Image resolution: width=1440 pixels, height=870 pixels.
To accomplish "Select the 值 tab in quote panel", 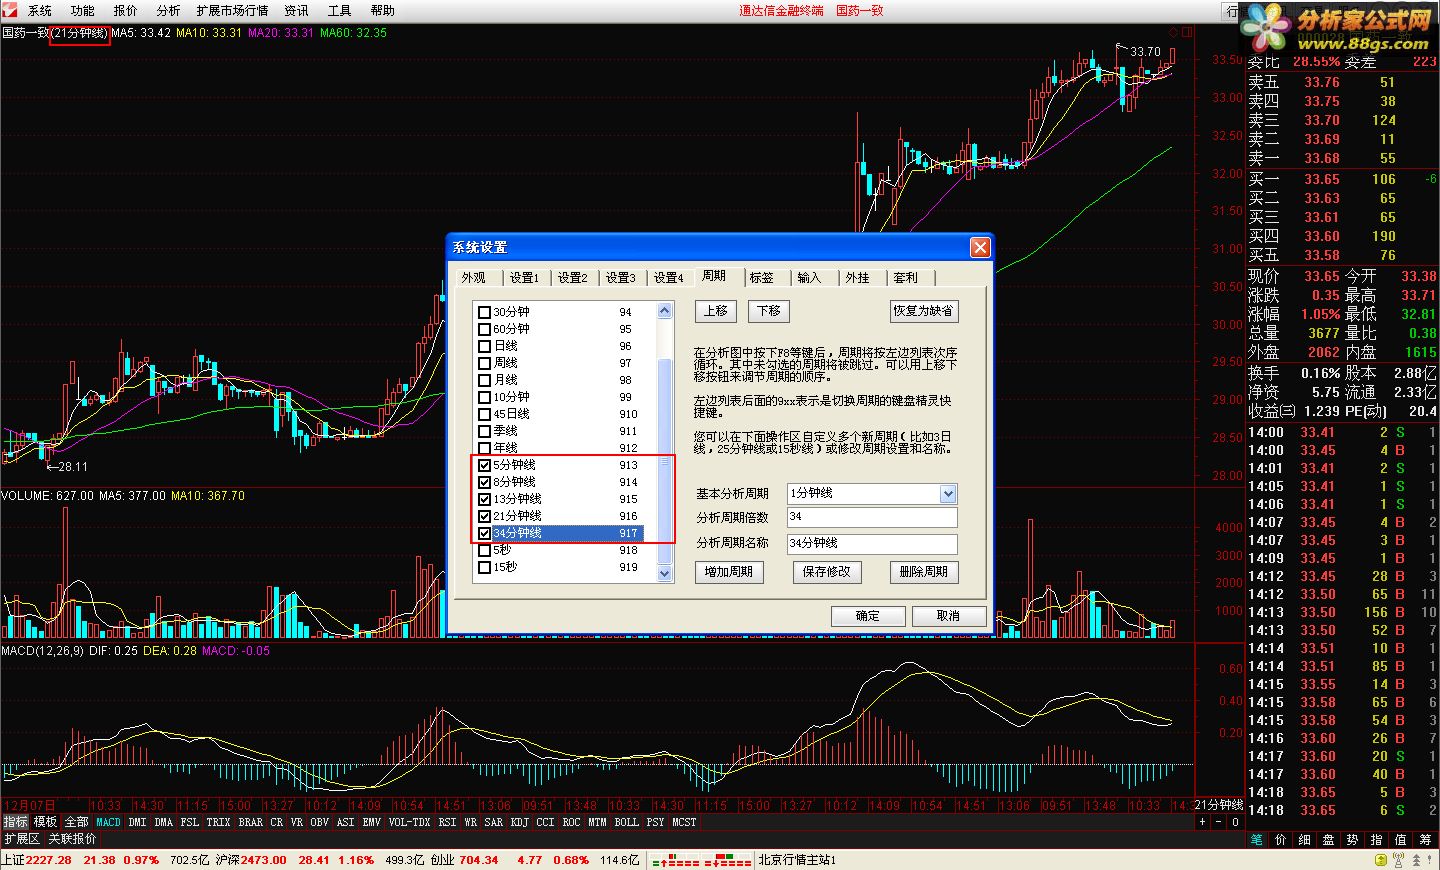I will click(x=1400, y=840).
